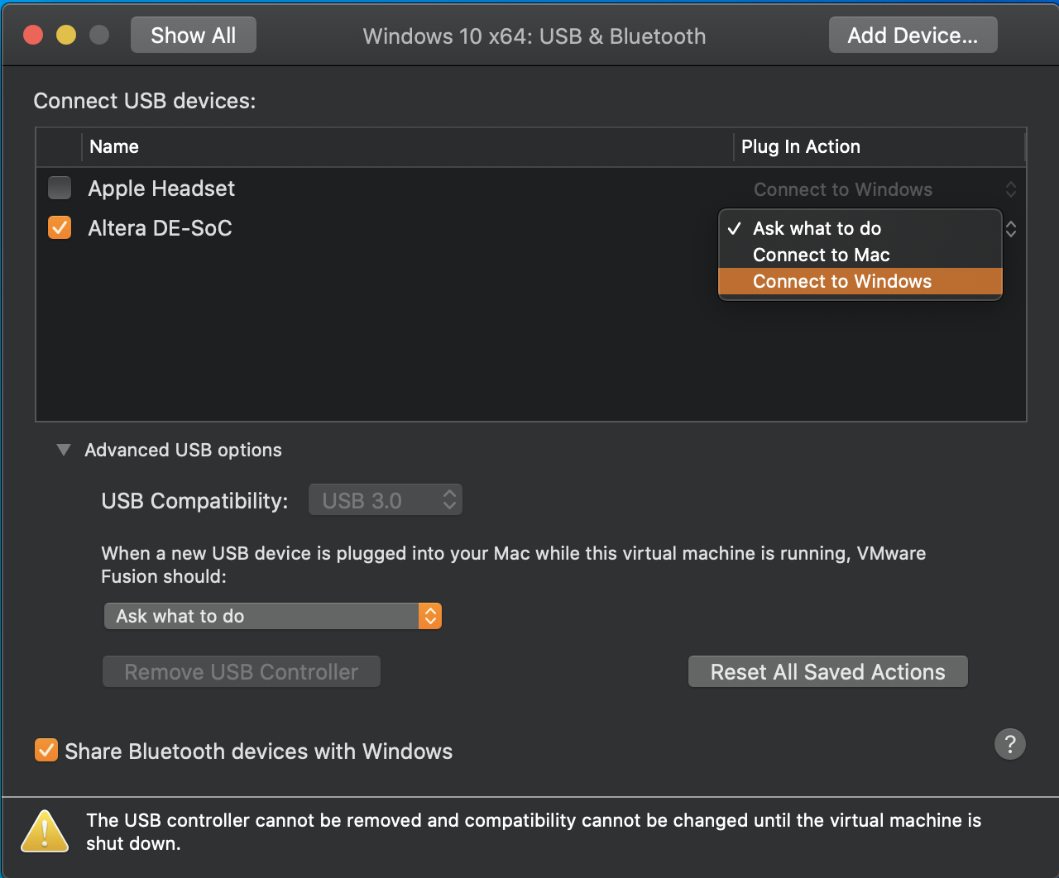The width and height of the screenshot is (1059, 878).
Task: Collapse the Advanced USB options section
Action: pyautogui.click(x=63, y=450)
